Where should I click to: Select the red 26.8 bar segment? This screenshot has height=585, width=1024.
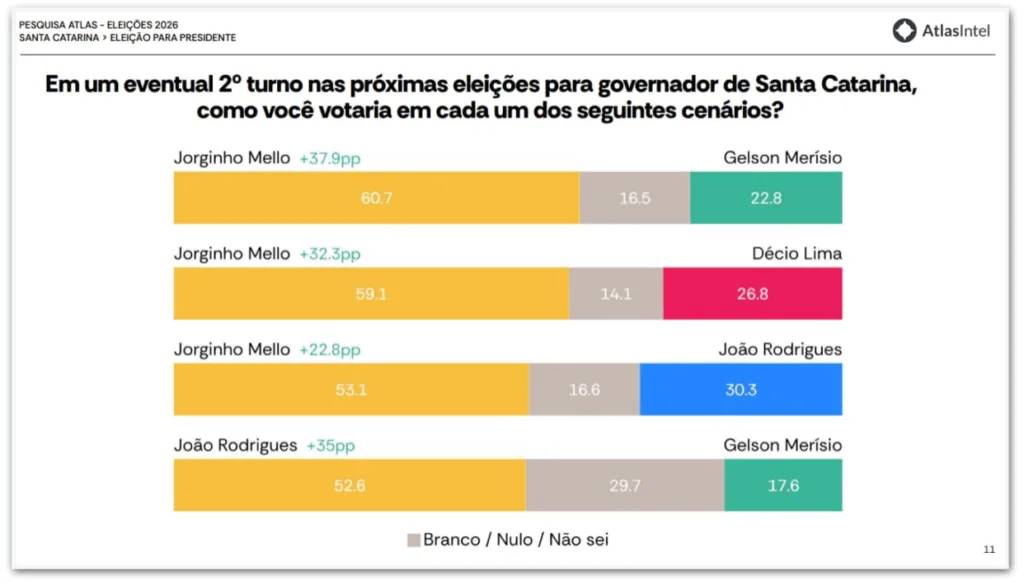[x=752, y=294]
